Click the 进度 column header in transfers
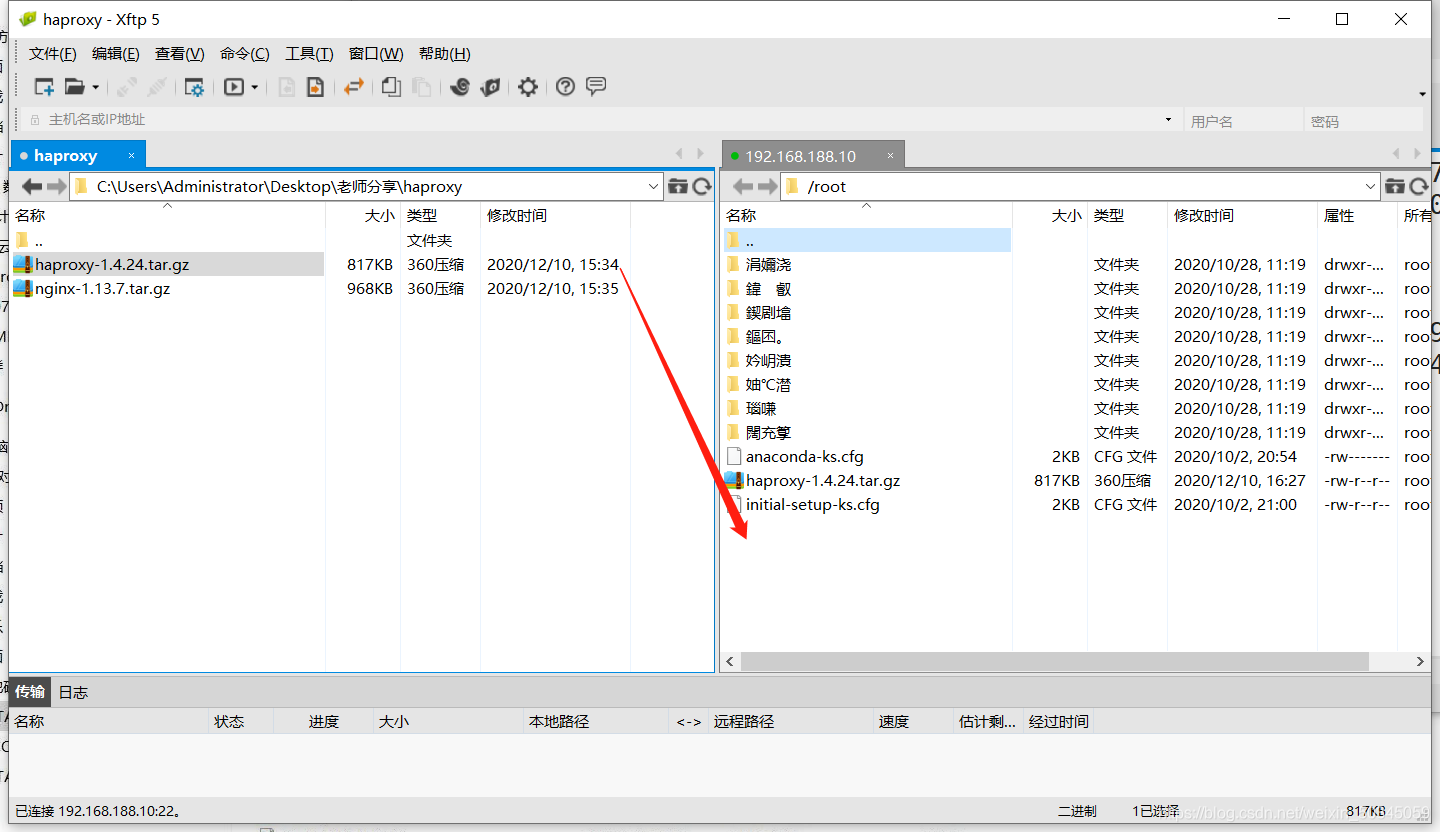The image size is (1440, 832). [324, 721]
